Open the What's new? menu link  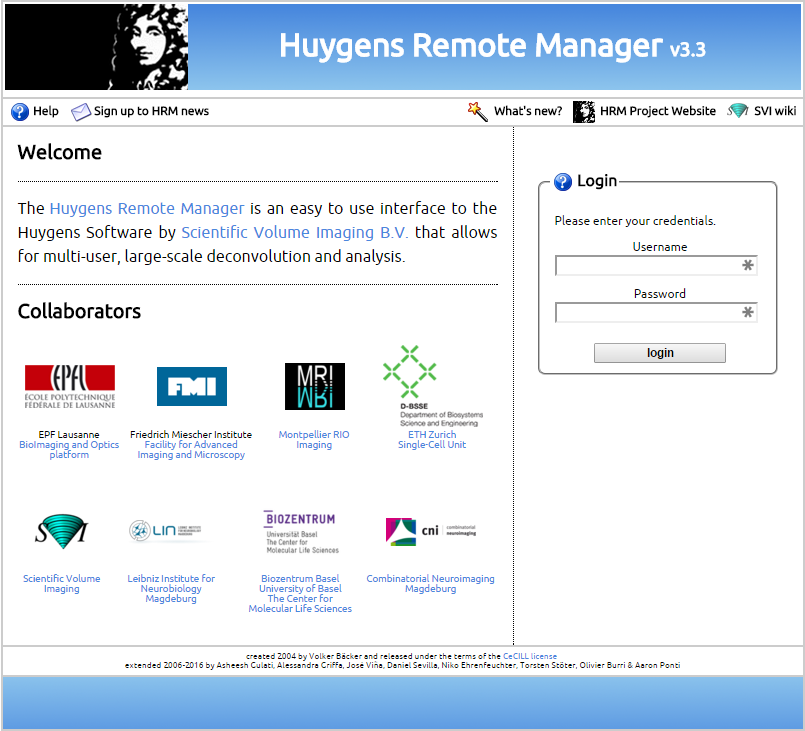point(528,111)
